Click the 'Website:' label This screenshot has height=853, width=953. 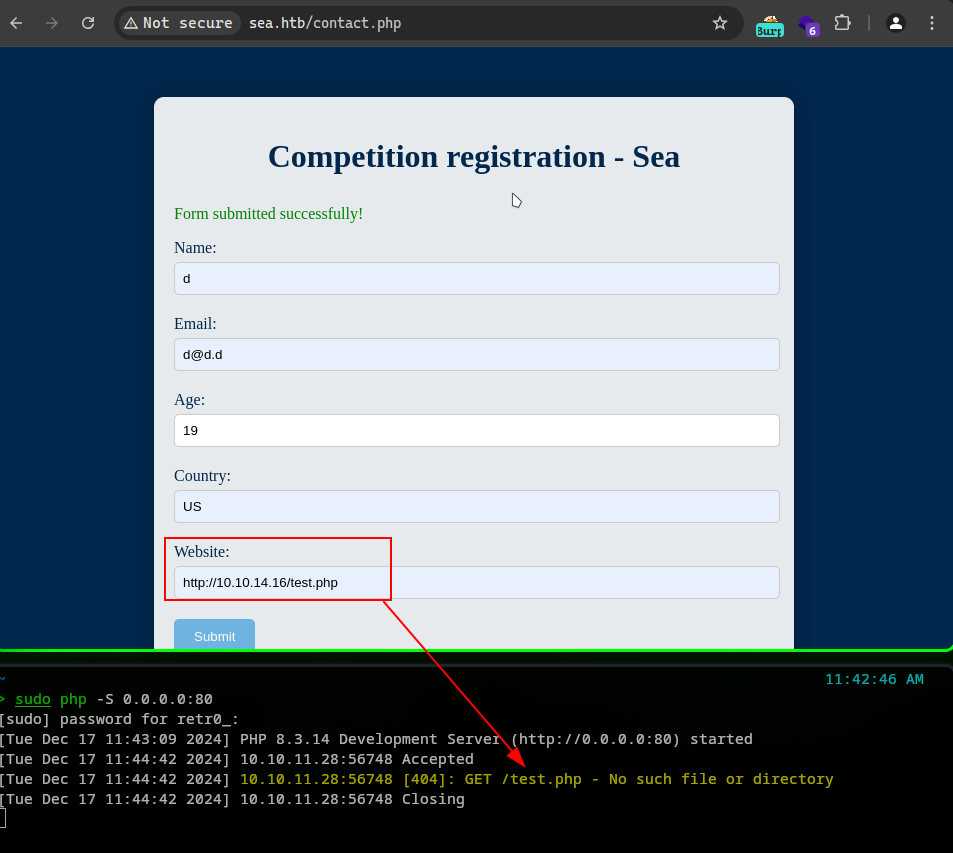202,552
